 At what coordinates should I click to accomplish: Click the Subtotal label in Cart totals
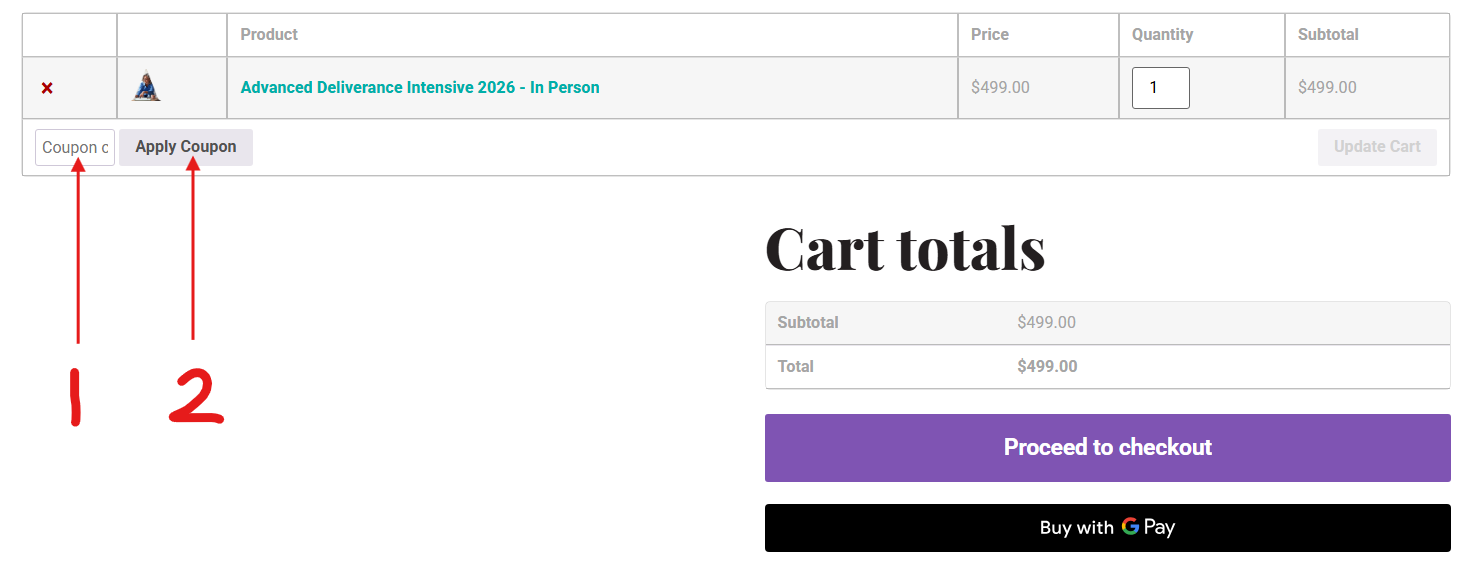808,322
